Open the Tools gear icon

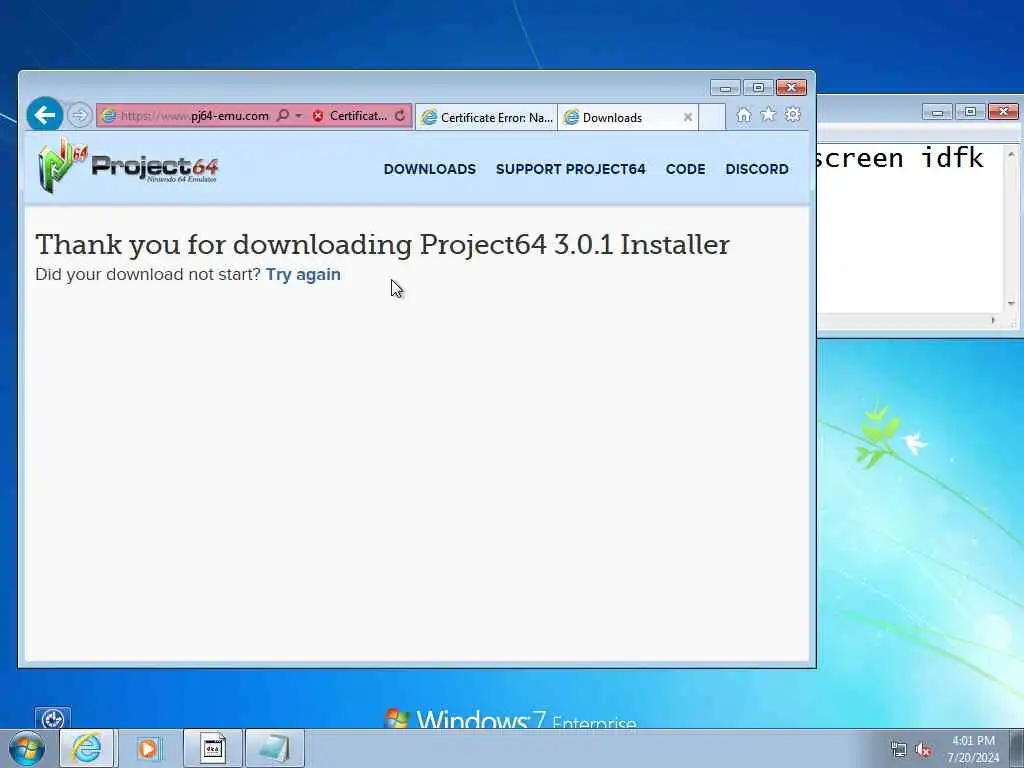click(793, 115)
